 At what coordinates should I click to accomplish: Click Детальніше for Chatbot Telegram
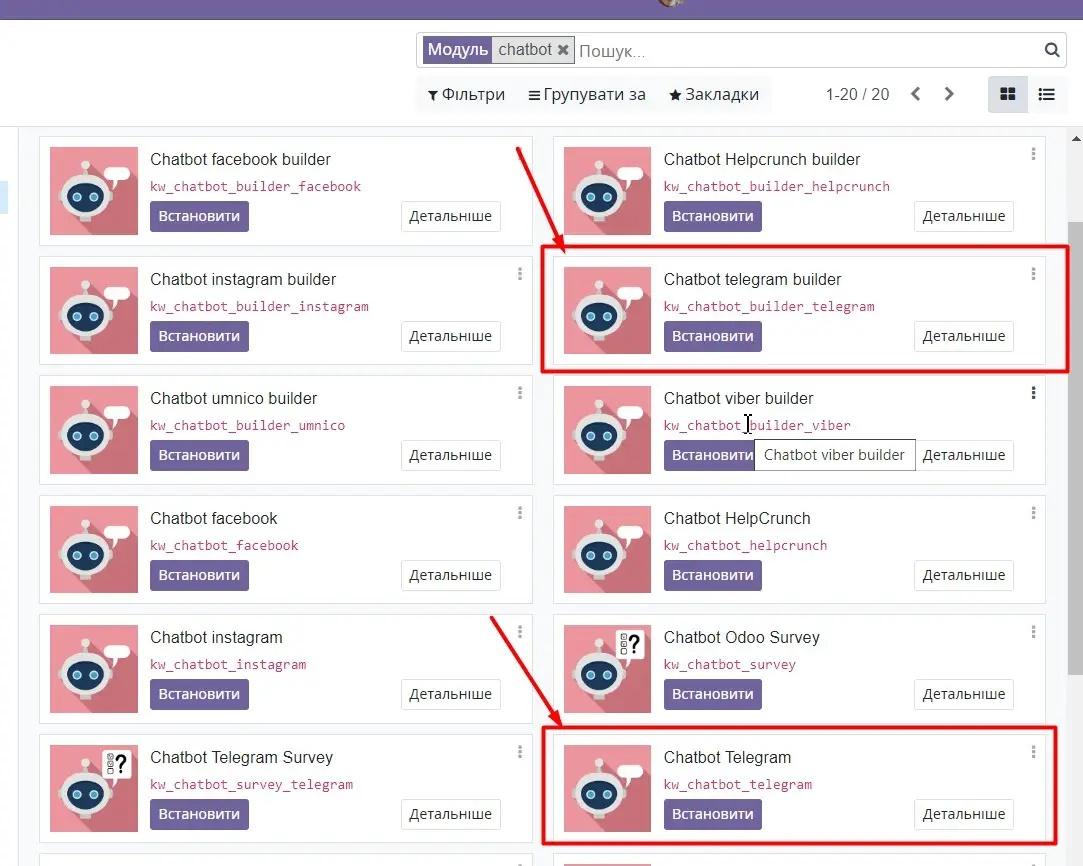(963, 814)
